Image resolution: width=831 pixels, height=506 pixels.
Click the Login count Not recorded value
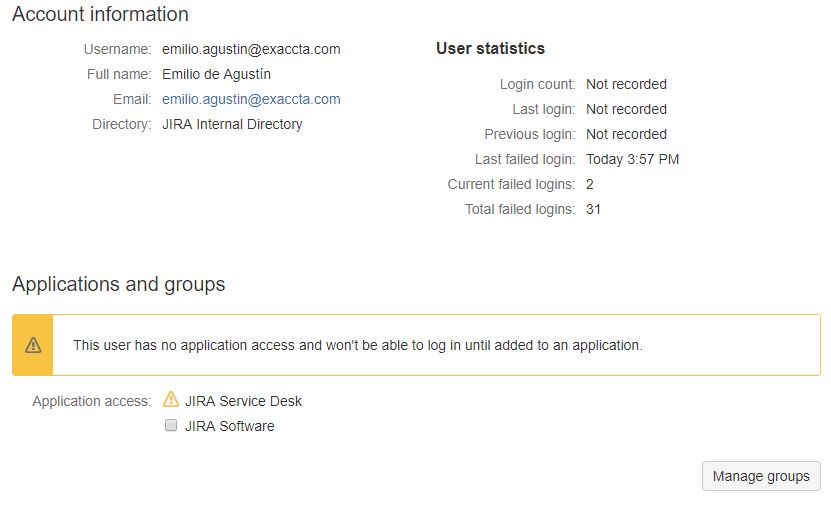coord(626,84)
